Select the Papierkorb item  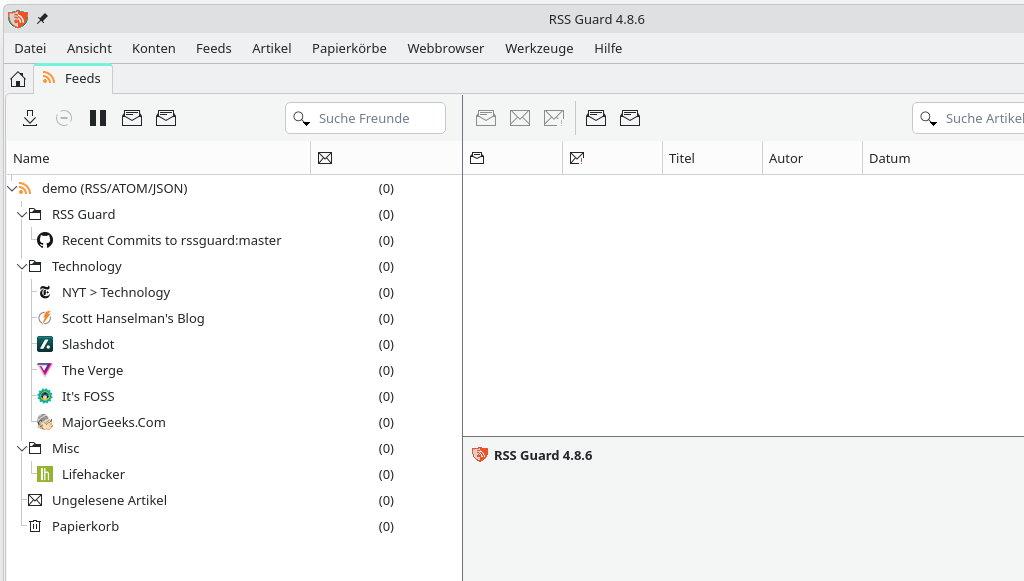[85, 526]
